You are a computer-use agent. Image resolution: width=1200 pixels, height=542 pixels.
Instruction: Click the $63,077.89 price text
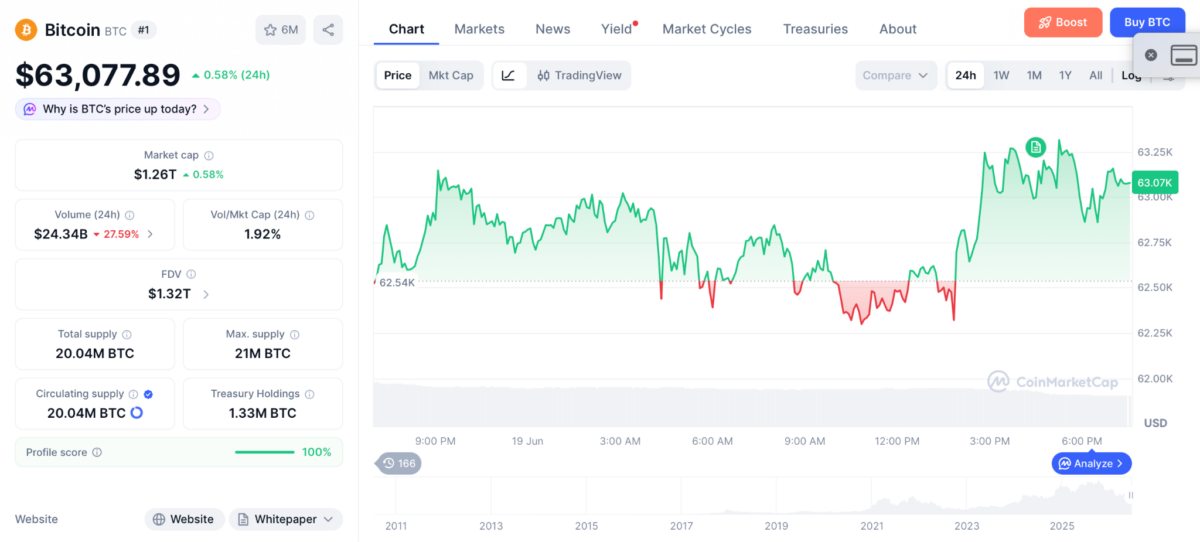pyautogui.click(x=98, y=75)
